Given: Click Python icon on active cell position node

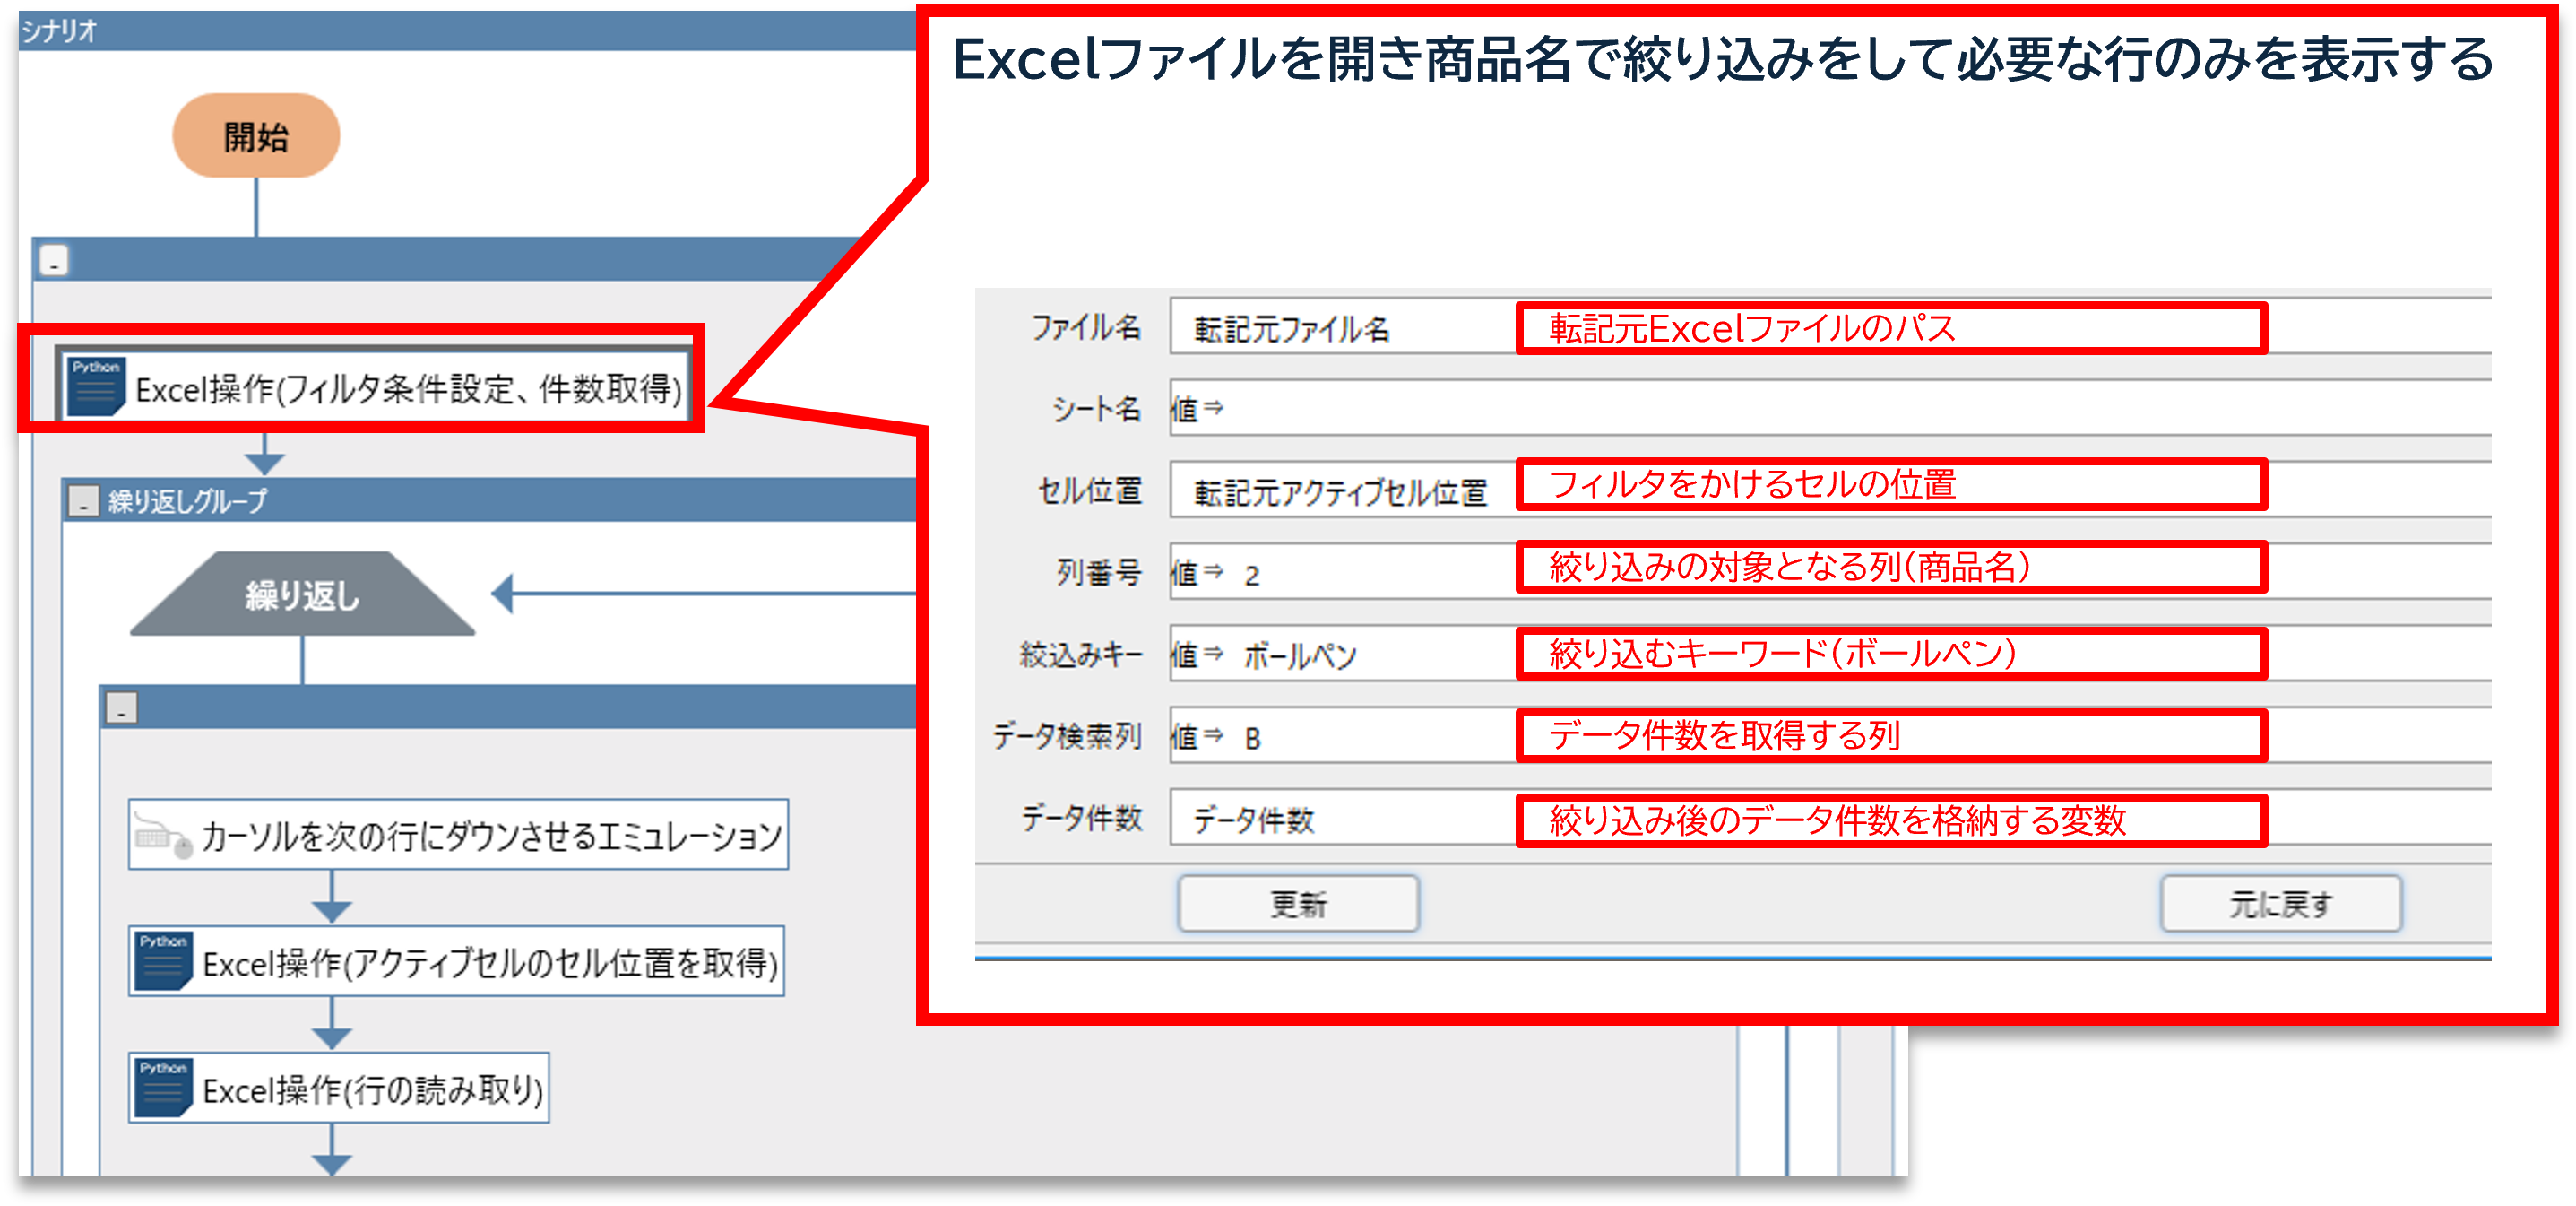Looking at the screenshot, I should coord(162,962).
